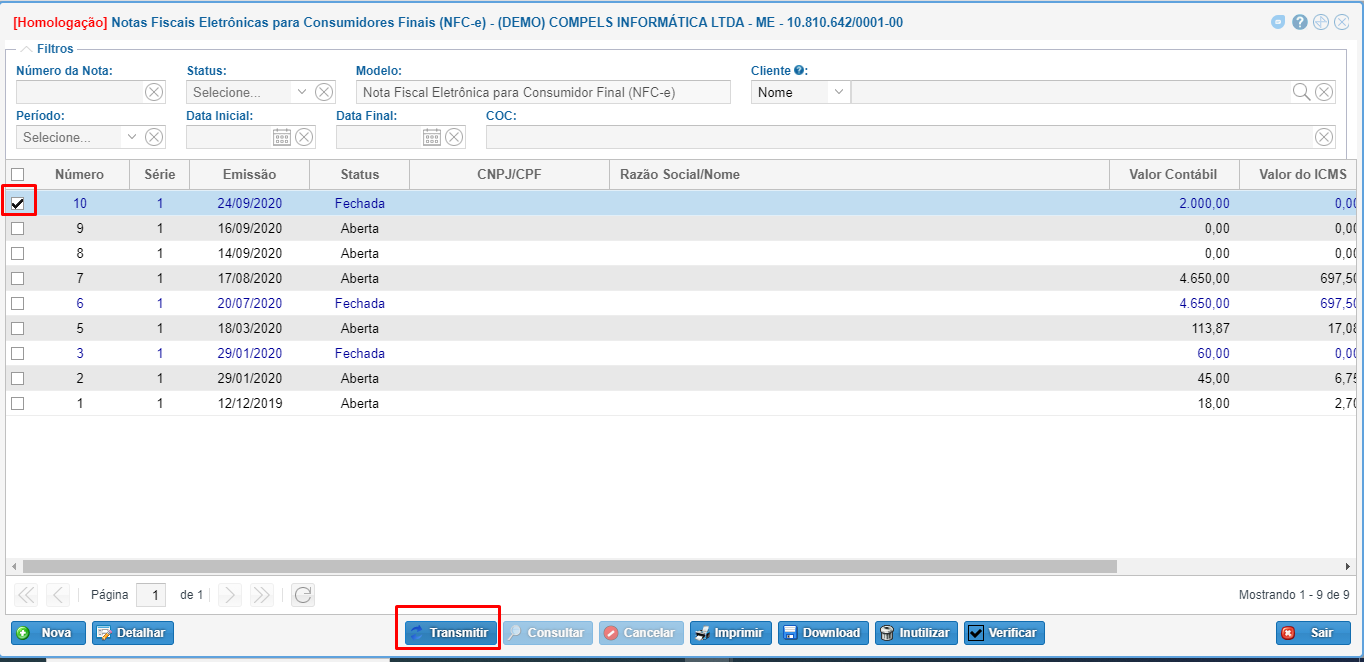Sort by the Valor Contábil column header
The height and width of the screenshot is (662, 1364).
[1174, 174]
